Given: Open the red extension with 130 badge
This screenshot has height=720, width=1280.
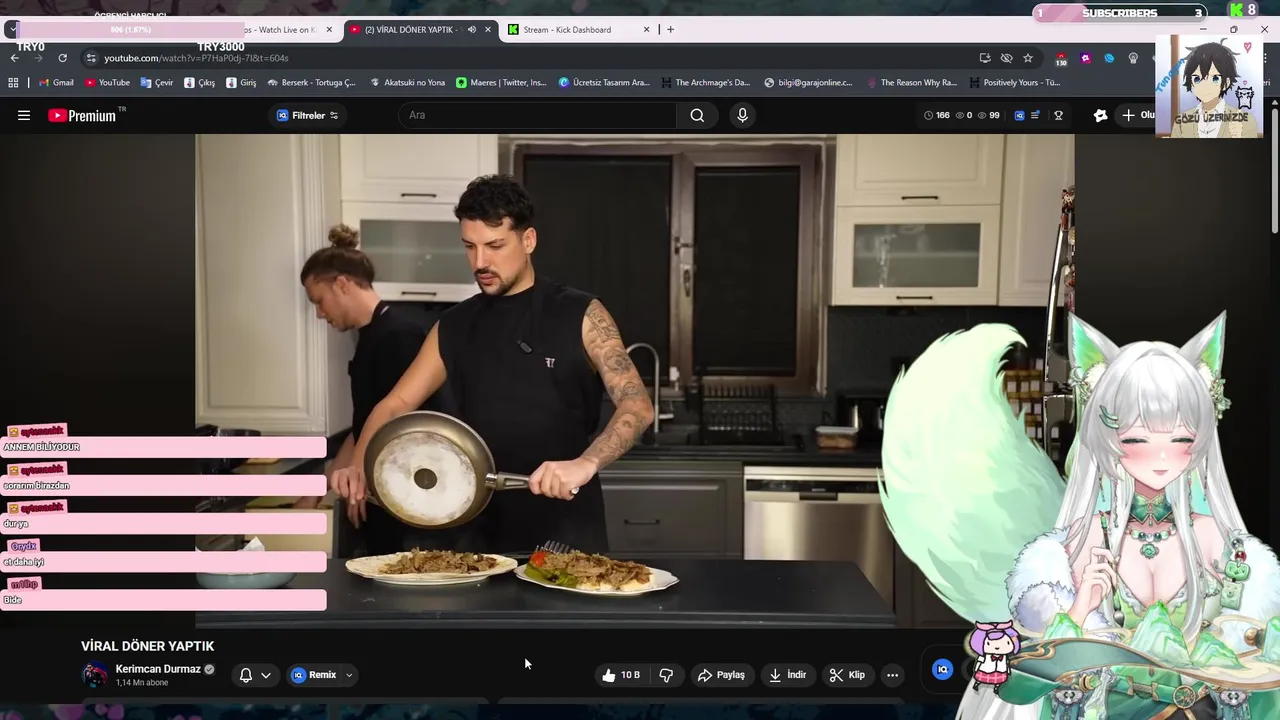Looking at the screenshot, I should (x=1061, y=59).
